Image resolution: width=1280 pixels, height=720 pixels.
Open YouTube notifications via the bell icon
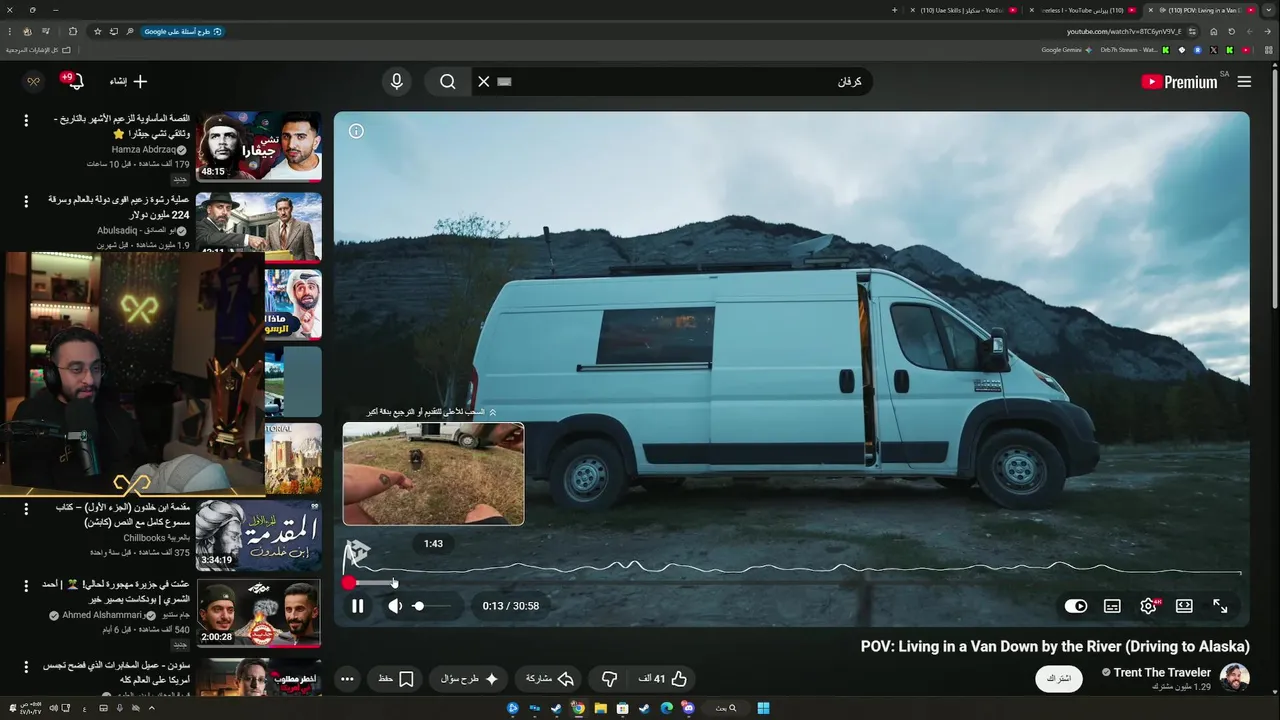[x=75, y=82]
